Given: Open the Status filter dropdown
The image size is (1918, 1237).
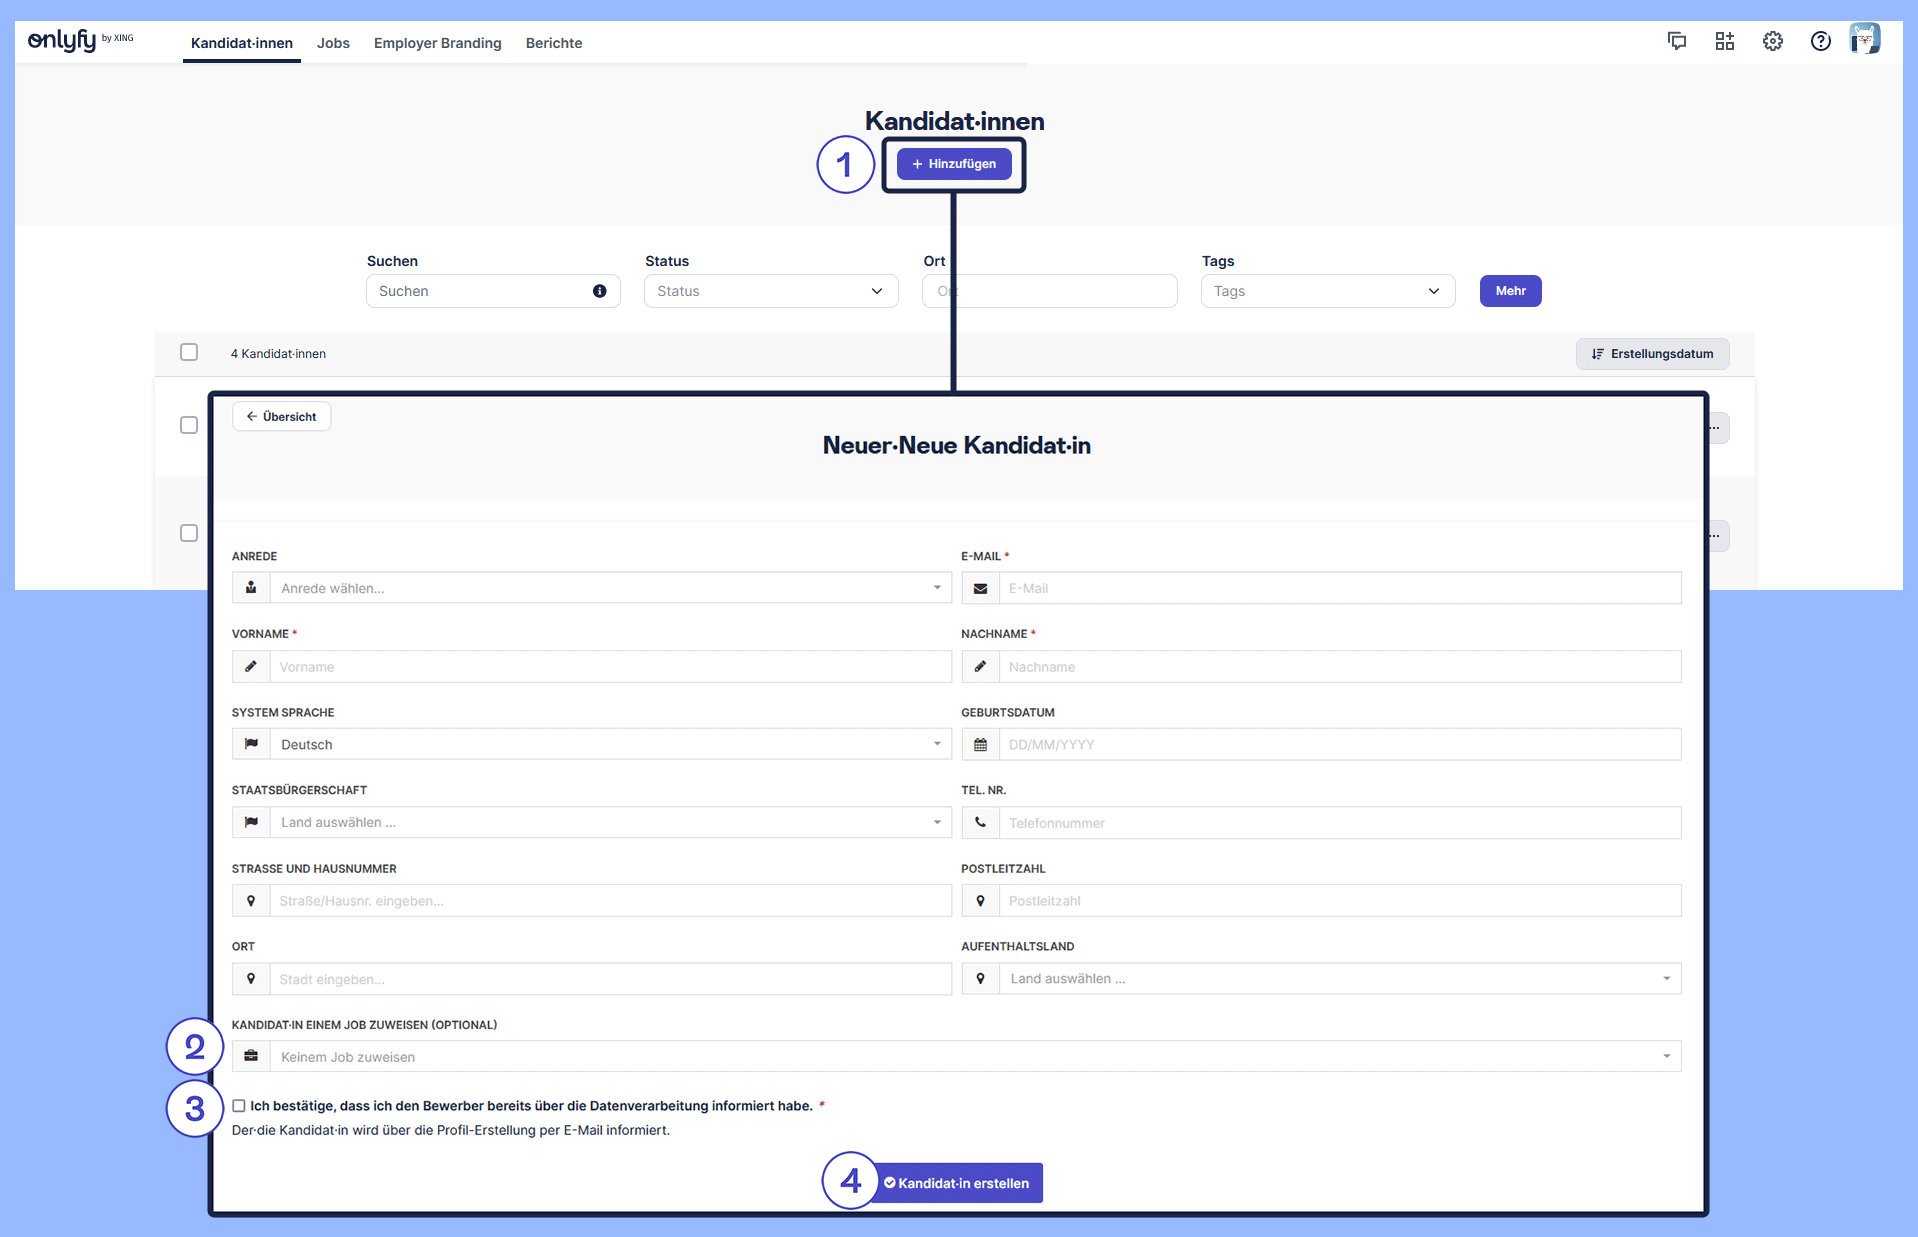Looking at the screenshot, I should pyautogui.click(x=770, y=291).
